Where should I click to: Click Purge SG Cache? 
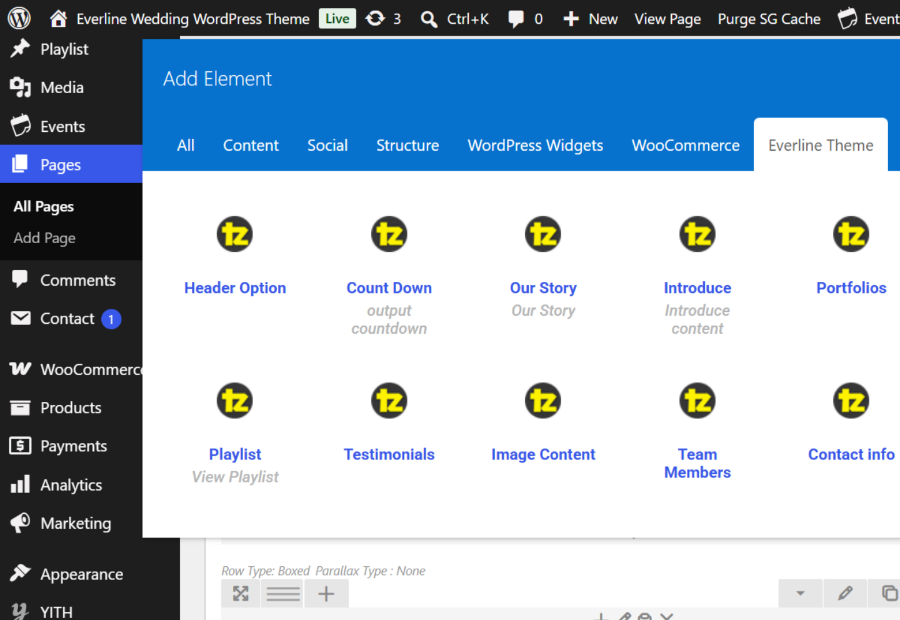tap(769, 19)
